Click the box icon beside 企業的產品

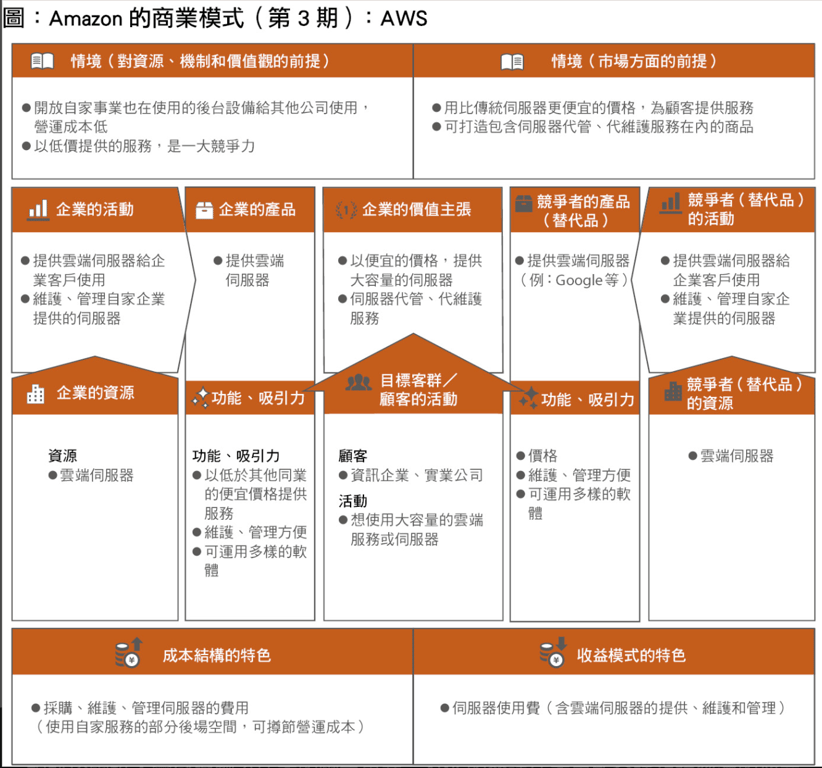204,210
